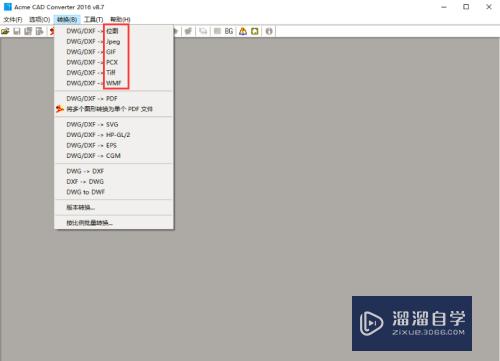Select DWG/DXF to HP-GL/2 entry
Viewport: 500px width, 361px height.
(x=114, y=135)
